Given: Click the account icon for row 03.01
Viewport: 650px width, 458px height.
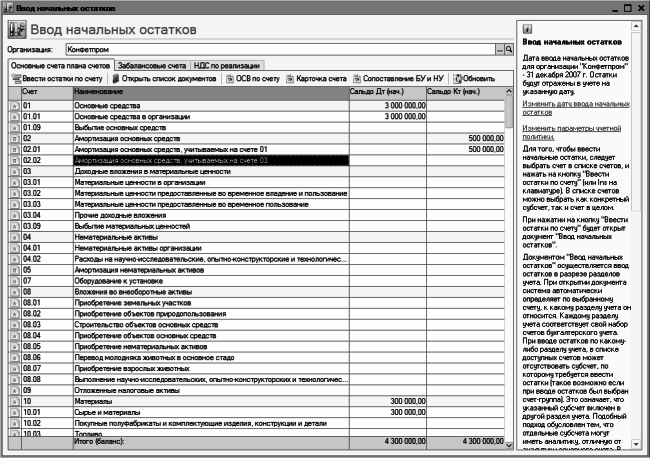Looking at the screenshot, I should tap(15, 182).
